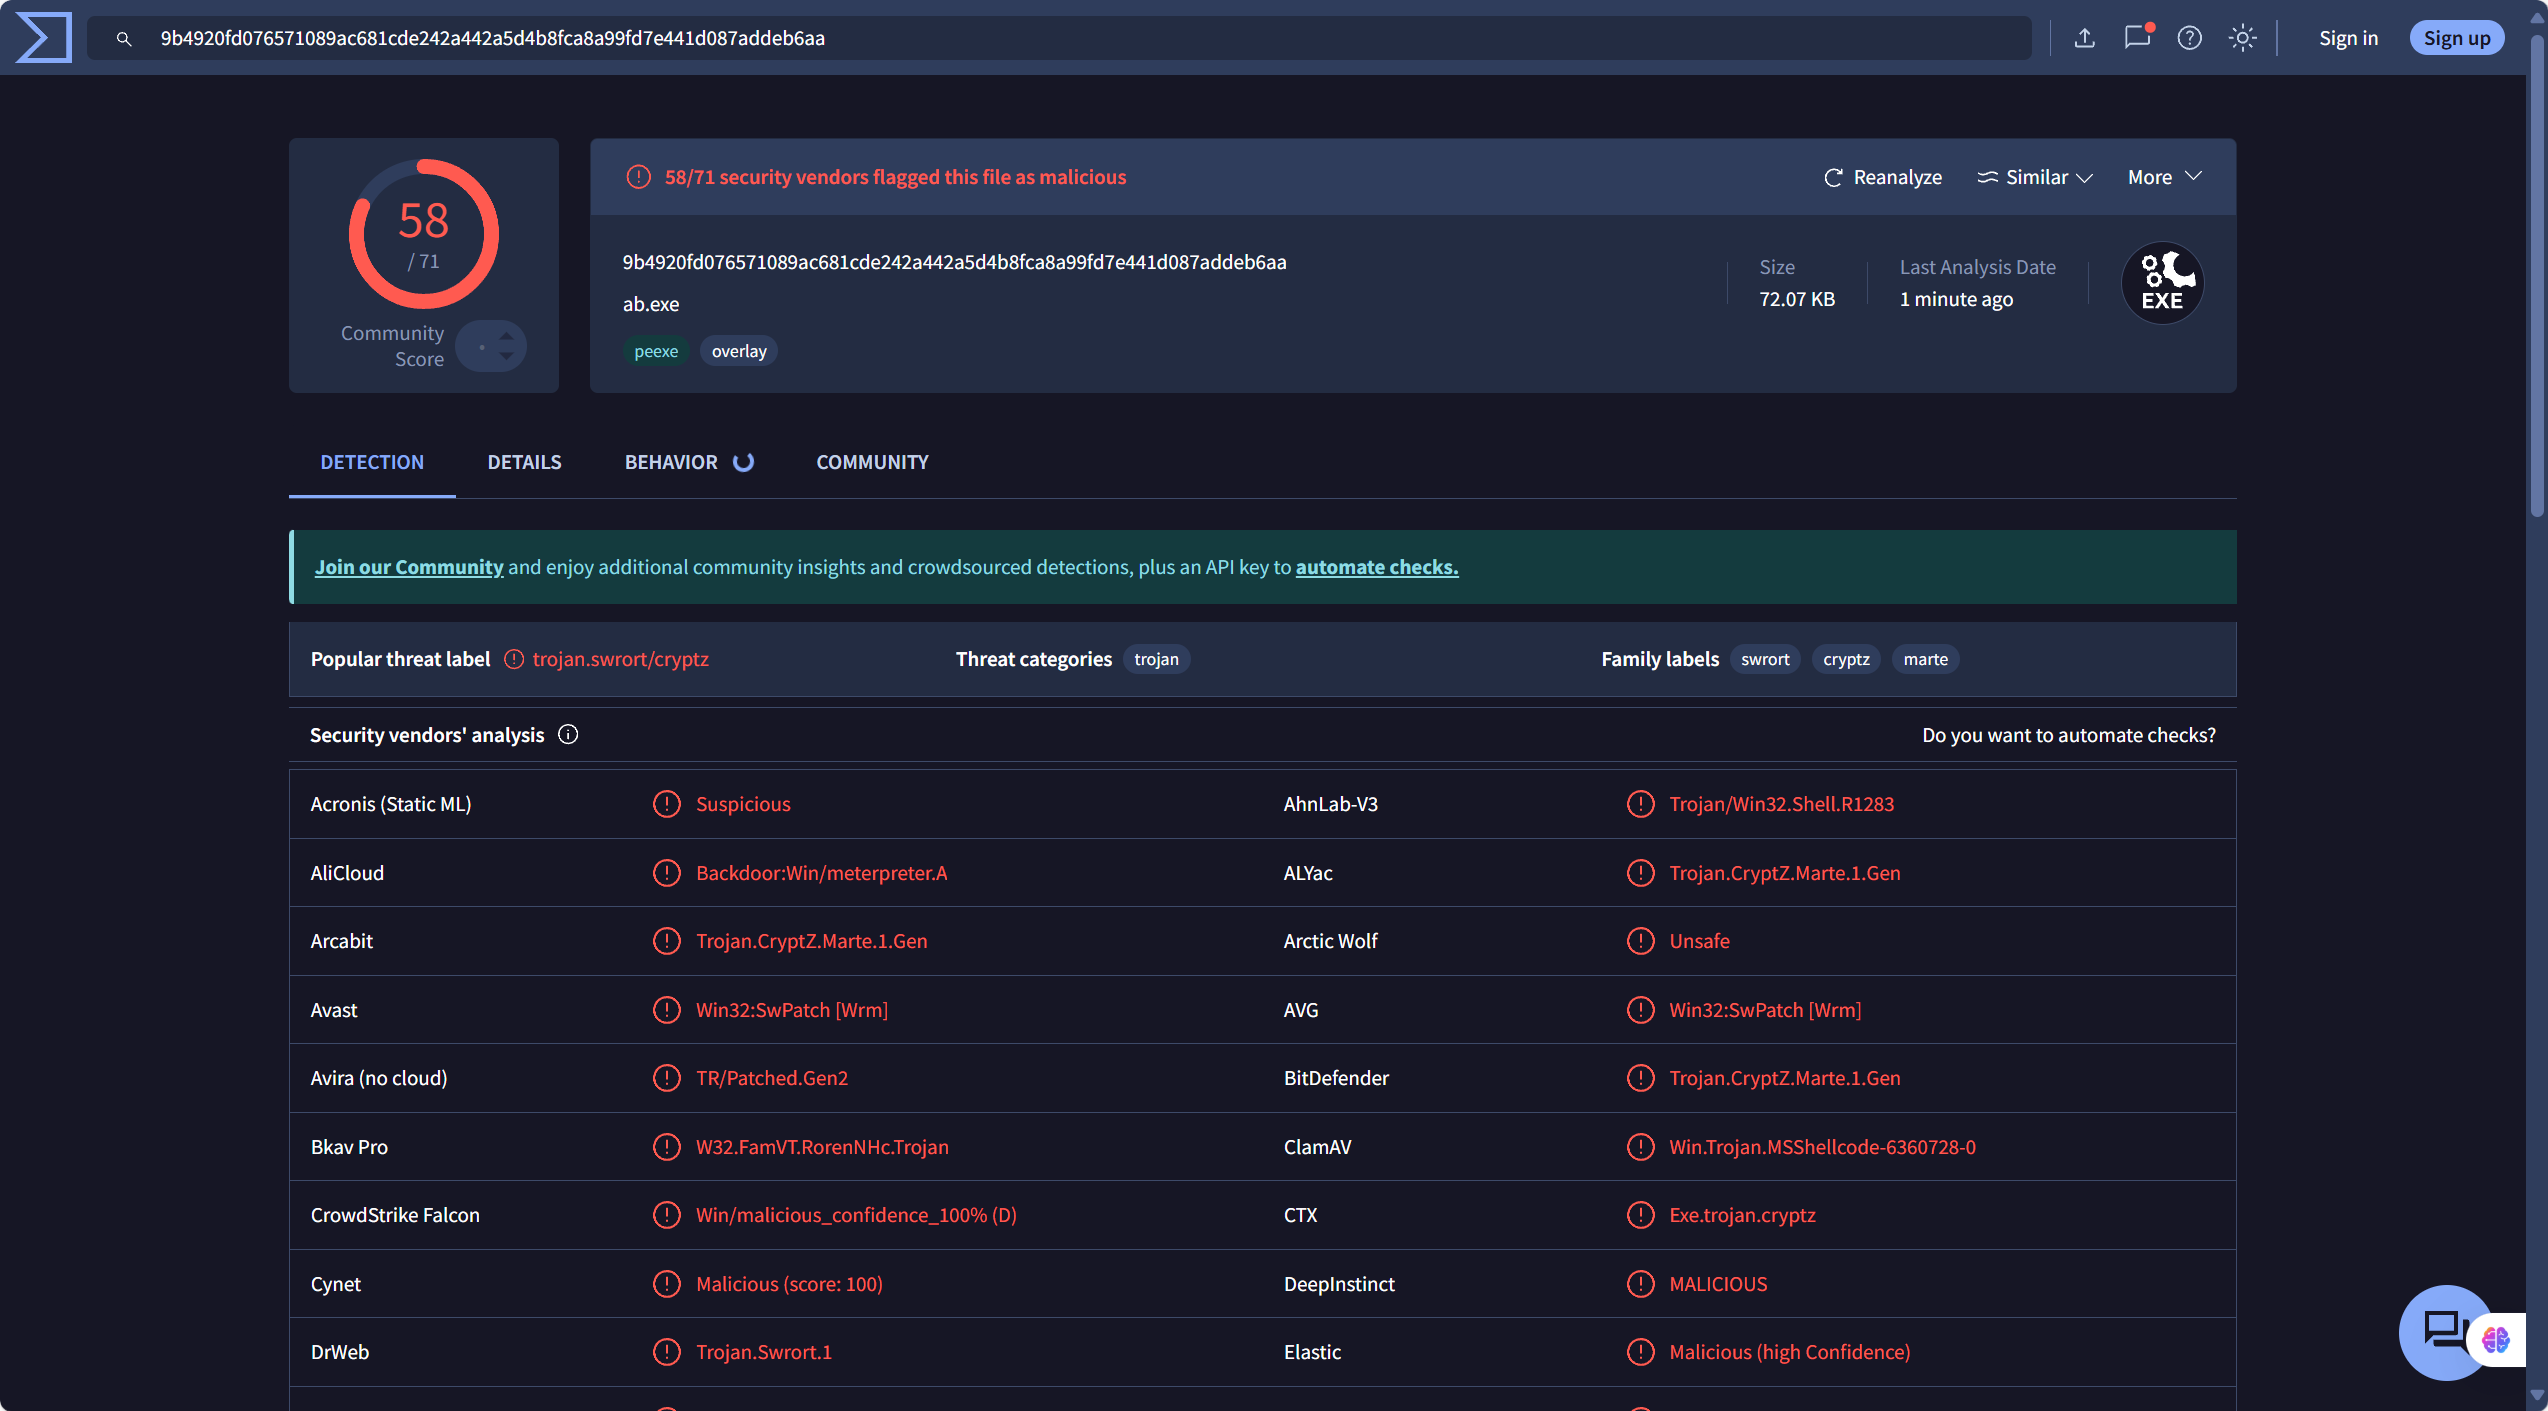Click the EXE file type icon

2162,283
